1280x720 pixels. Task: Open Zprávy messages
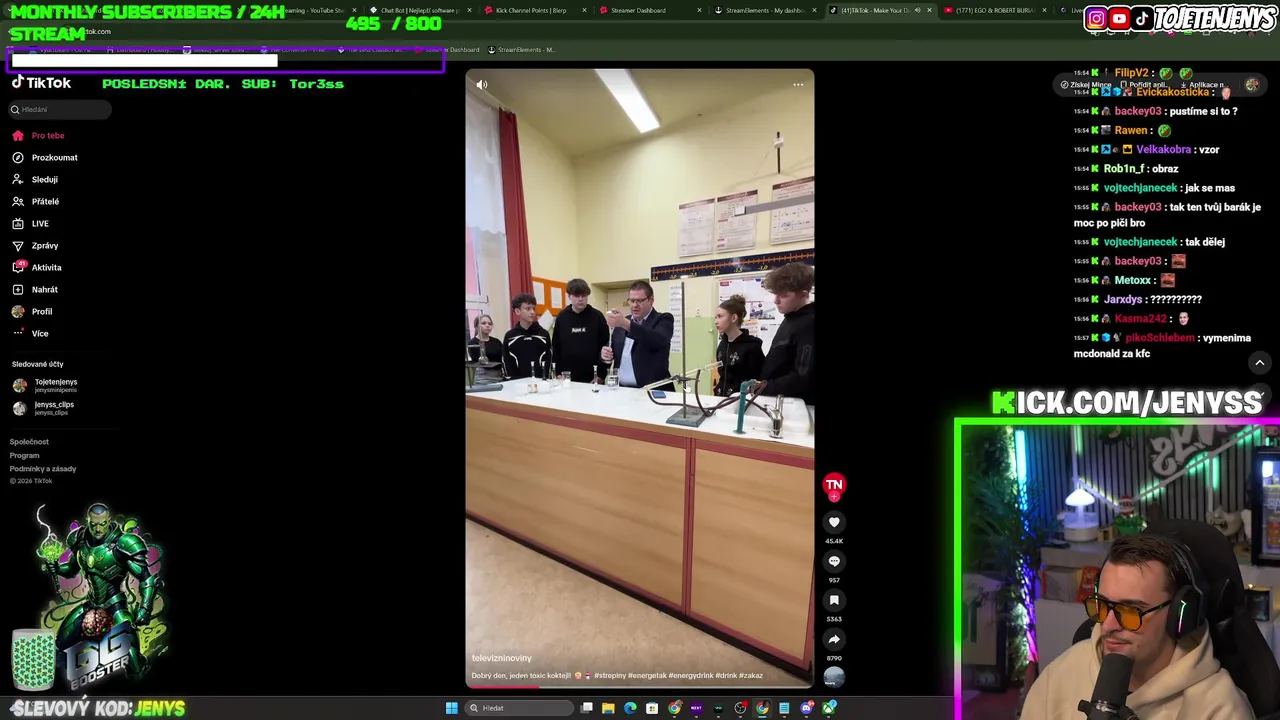pyautogui.click(x=35, y=245)
